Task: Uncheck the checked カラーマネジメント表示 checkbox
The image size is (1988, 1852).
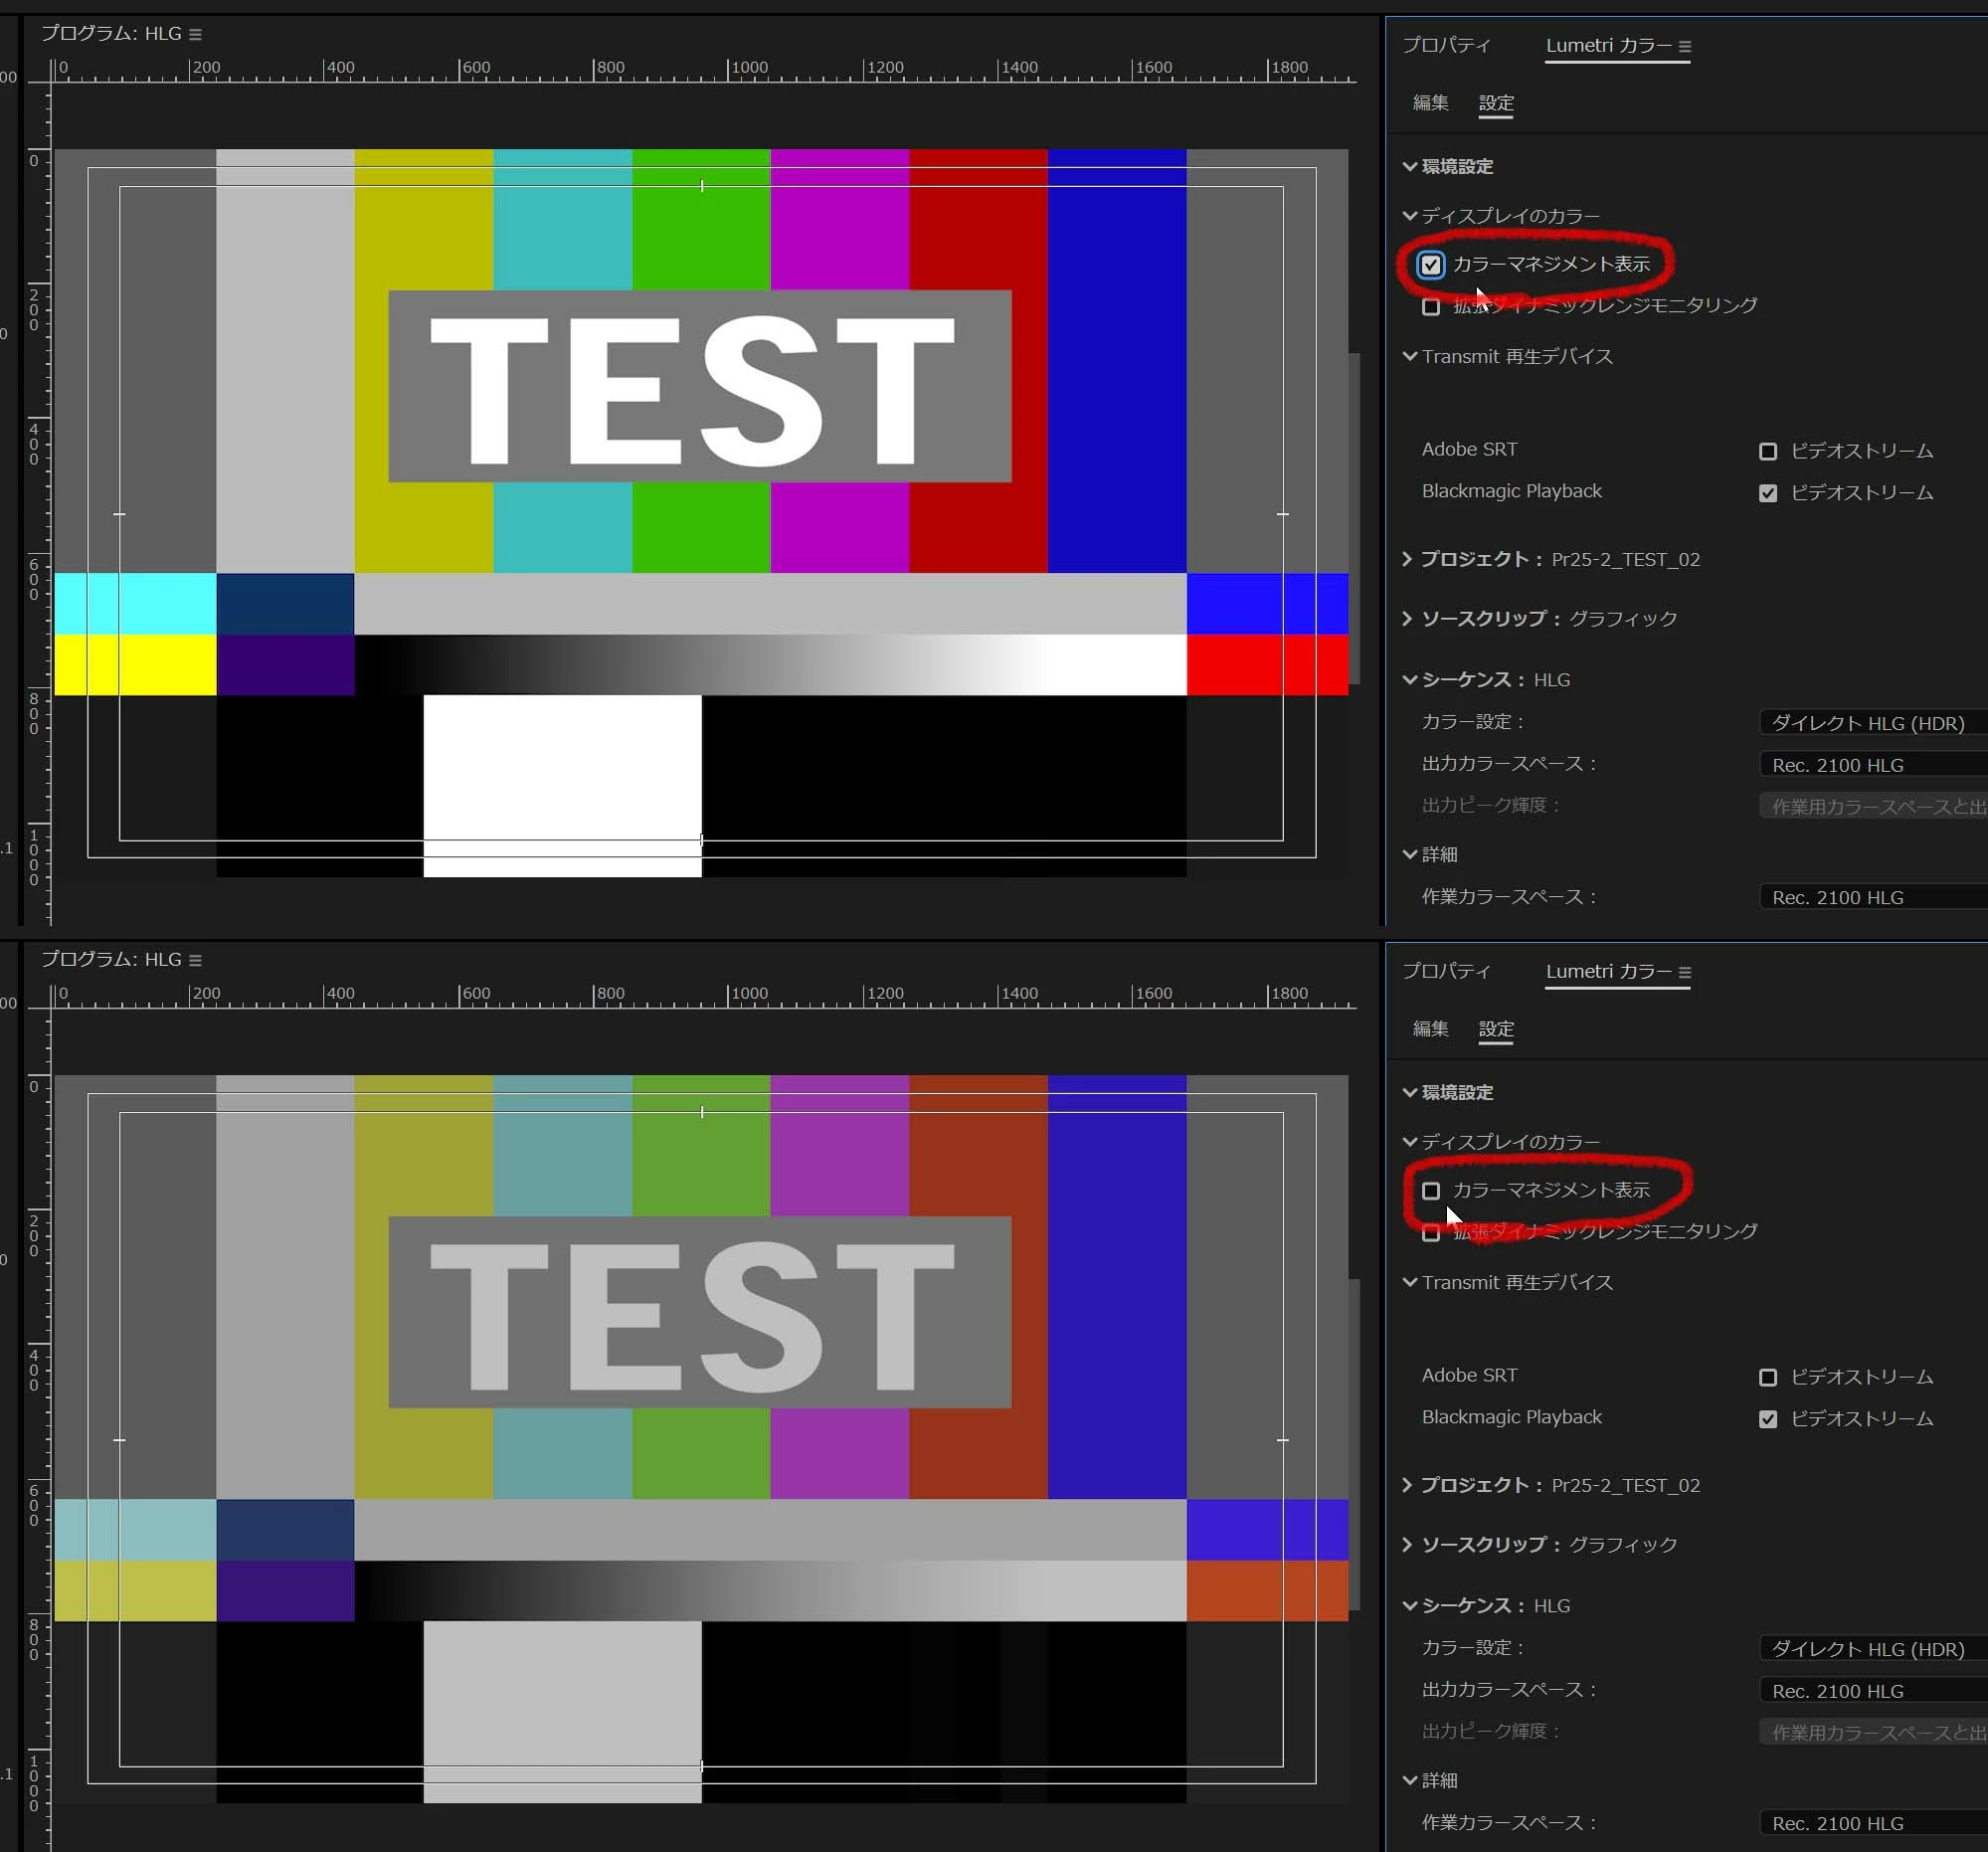Action: tap(1431, 265)
